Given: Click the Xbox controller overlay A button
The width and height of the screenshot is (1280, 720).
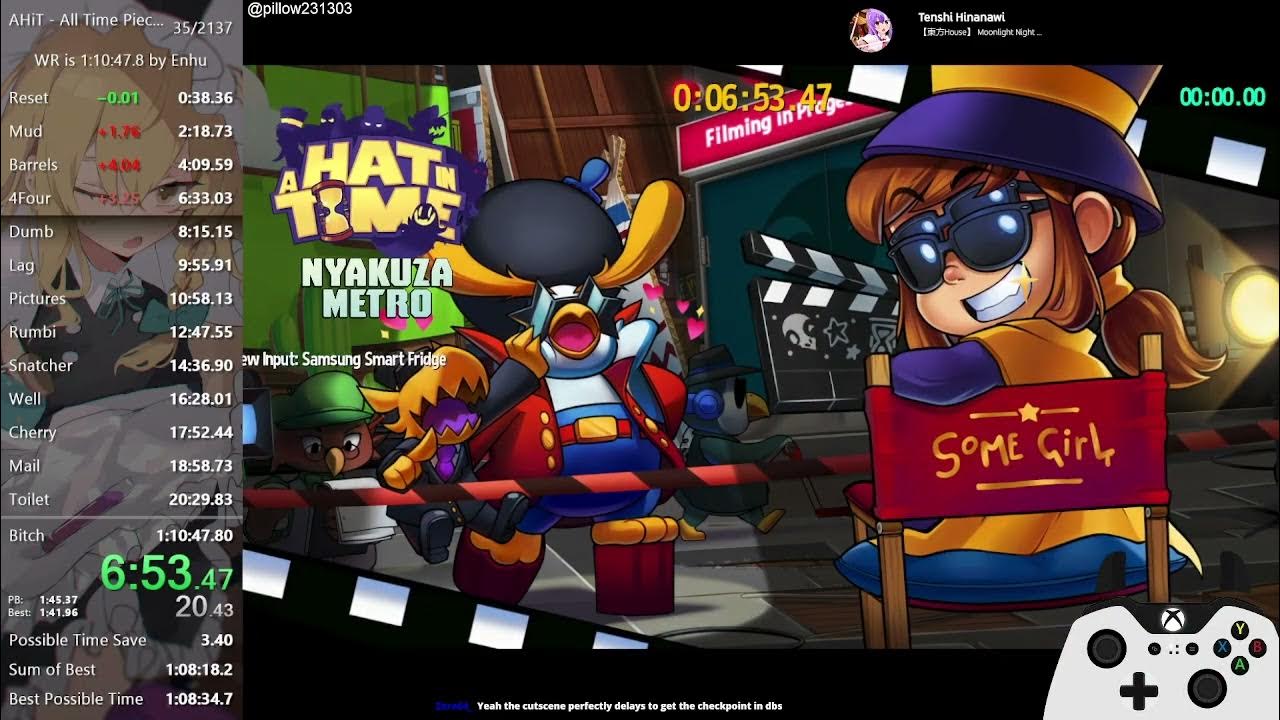Looking at the screenshot, I should (1240, 665).
